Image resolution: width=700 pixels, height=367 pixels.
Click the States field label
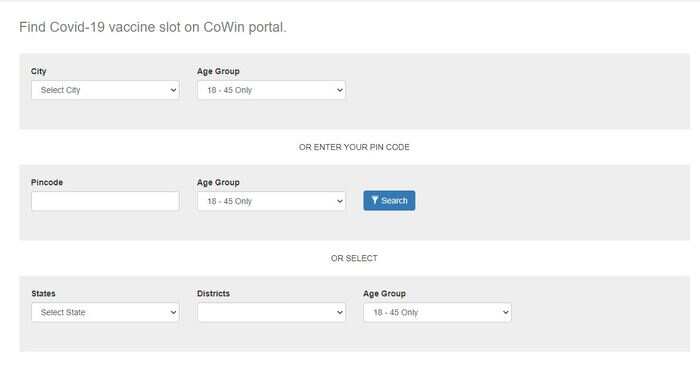pos(43,294)
